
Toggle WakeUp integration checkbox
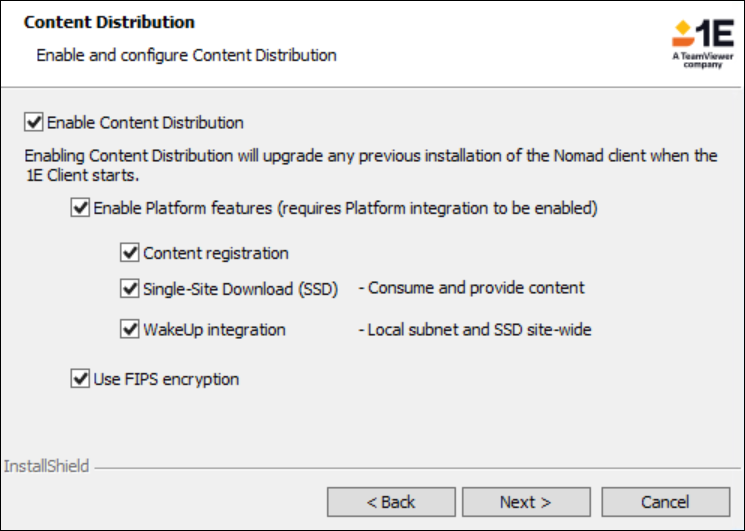129,329
